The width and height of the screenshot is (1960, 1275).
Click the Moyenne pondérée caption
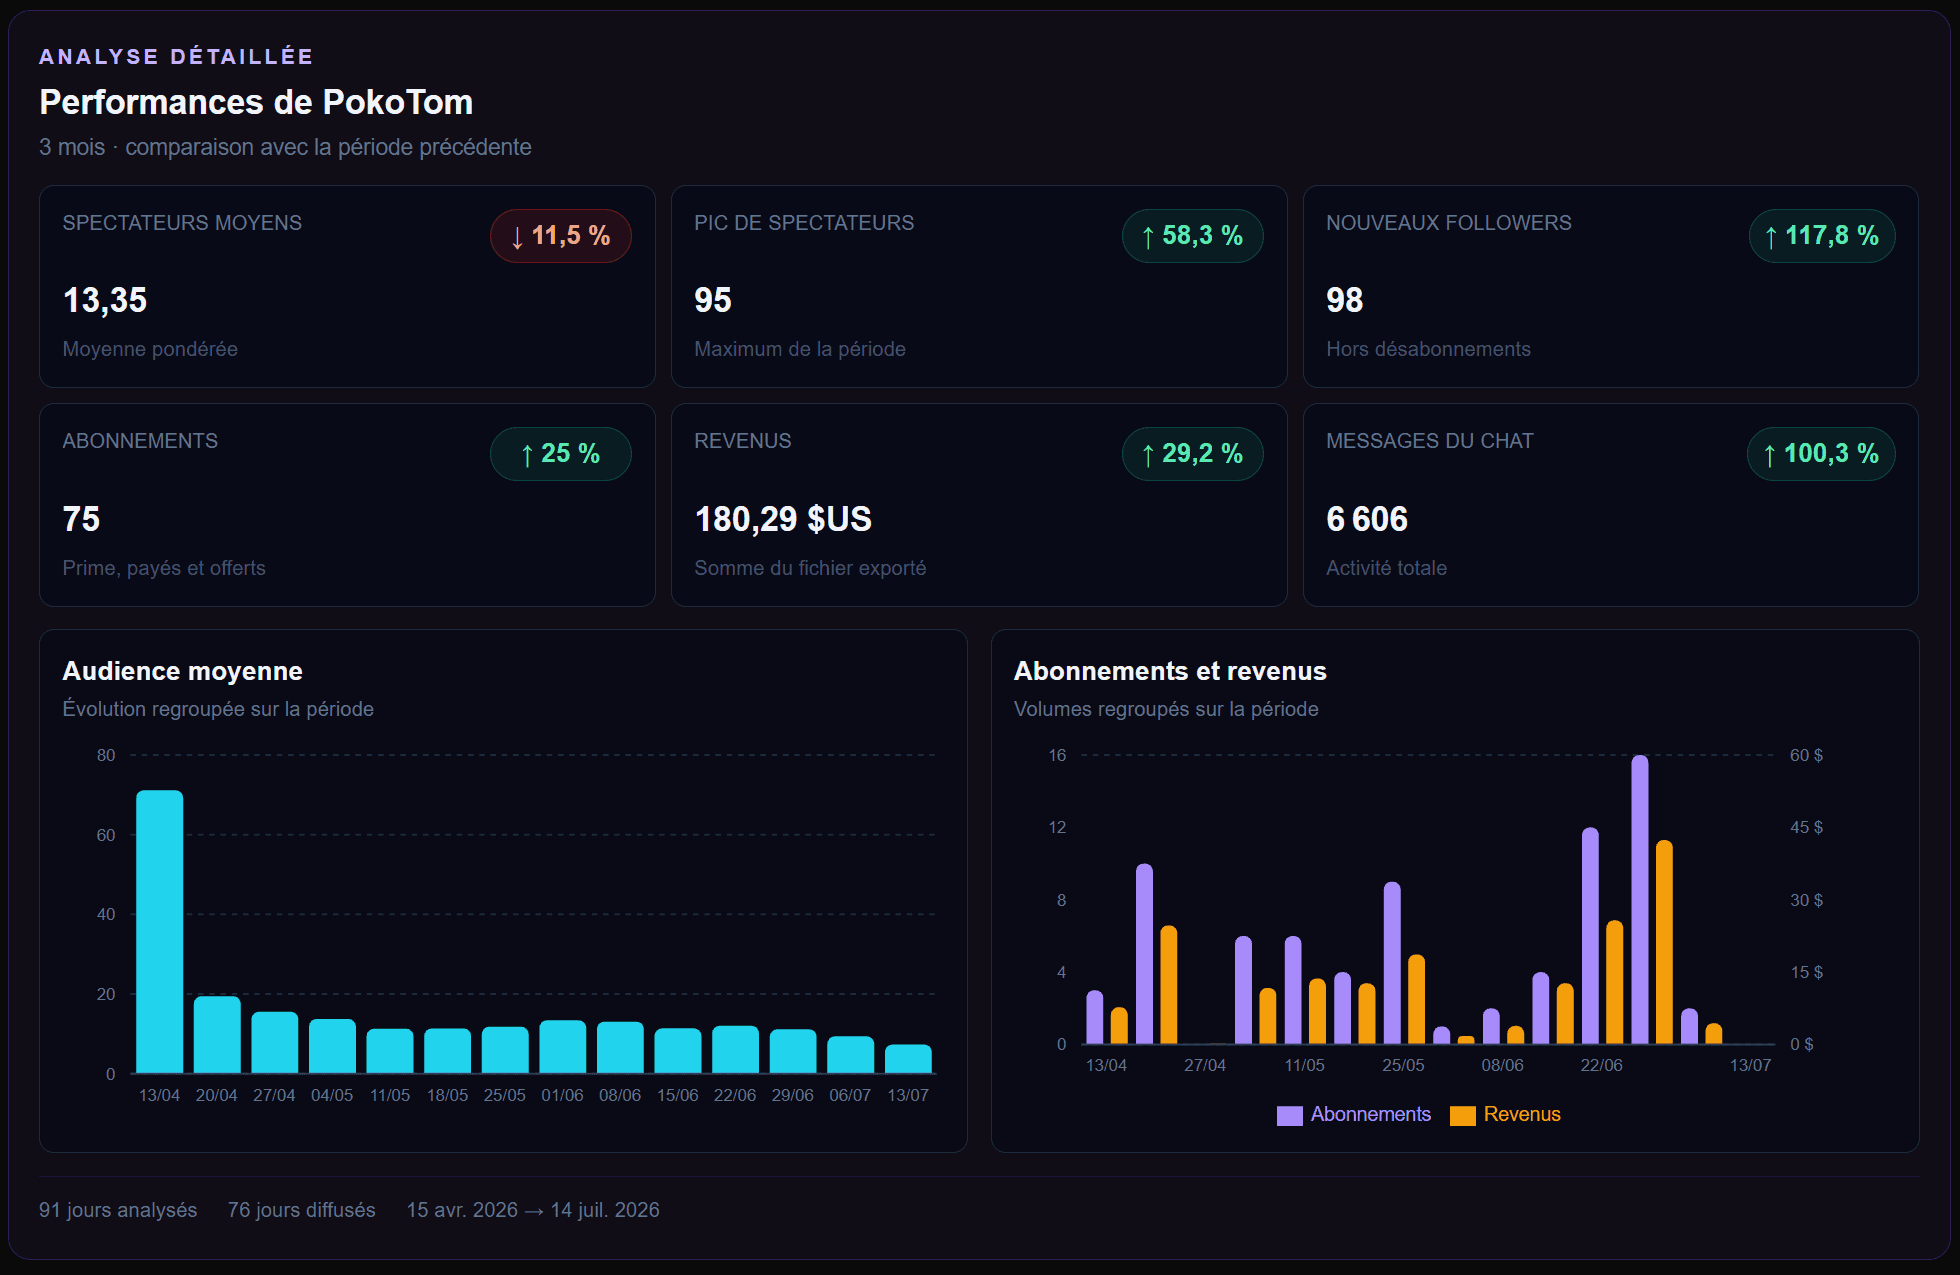click(x=150, y=349)
